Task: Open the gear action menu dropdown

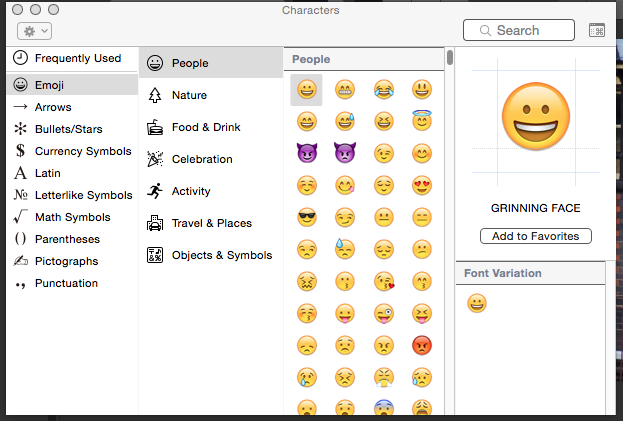Action: (x=36, y=31)
